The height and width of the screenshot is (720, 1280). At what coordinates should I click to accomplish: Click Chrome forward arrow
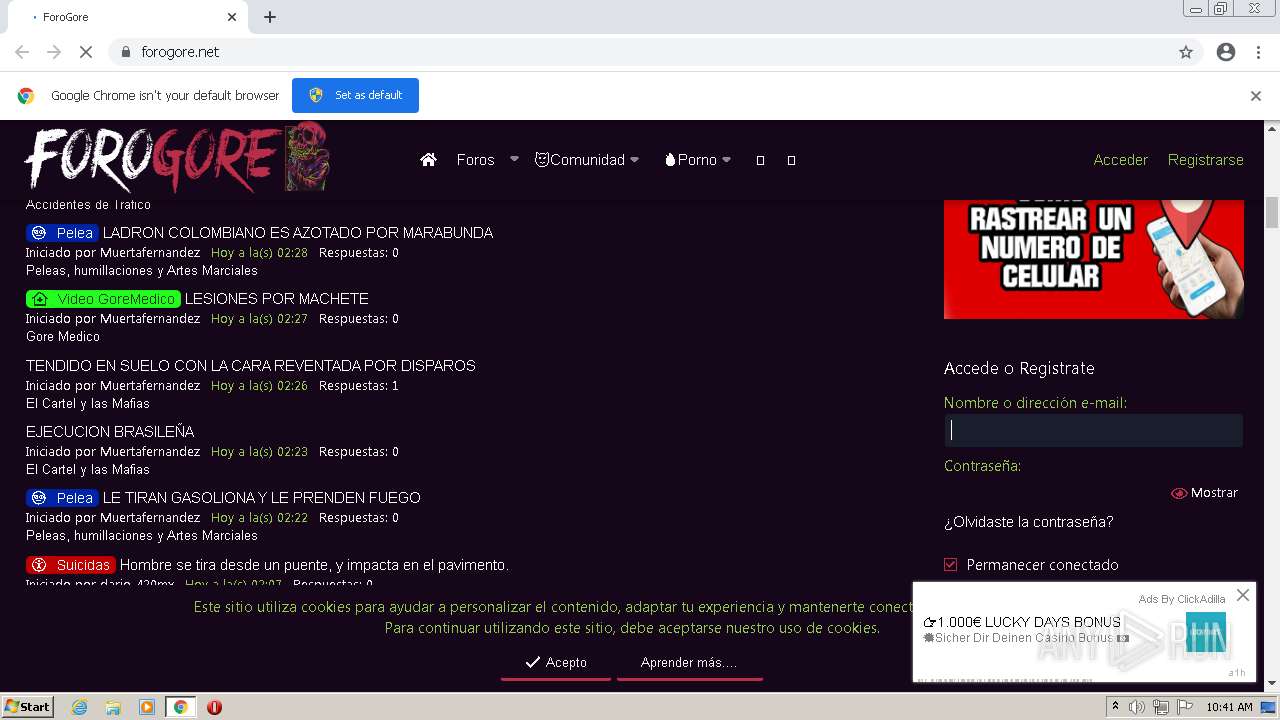pos(54,52)
